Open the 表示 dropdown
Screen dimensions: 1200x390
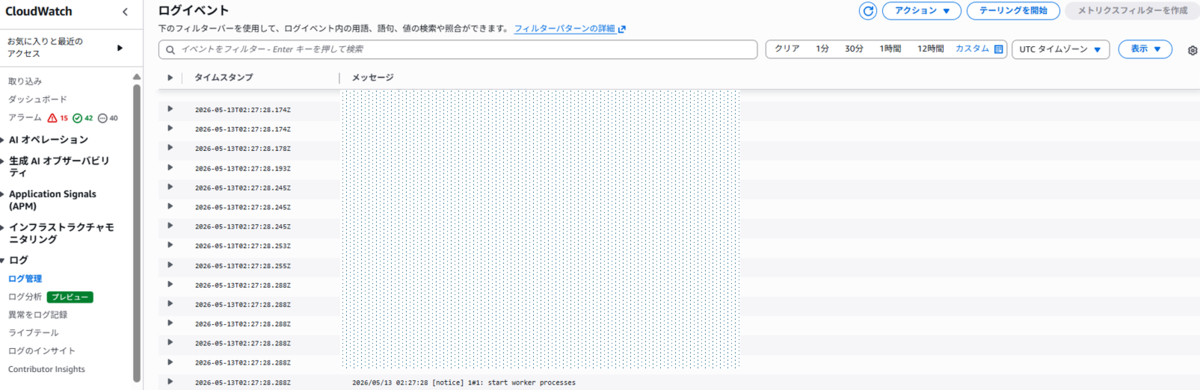(x=1144, y=49)
